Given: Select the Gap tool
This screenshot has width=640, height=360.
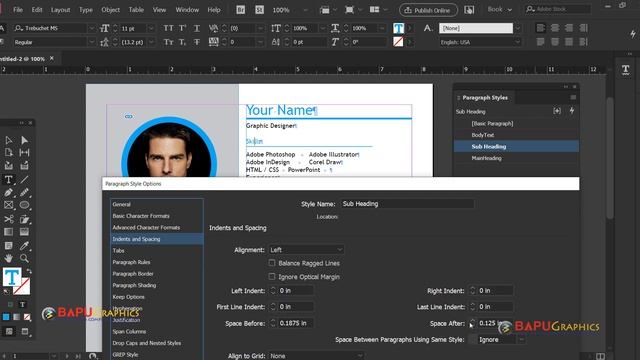Looking at the screenshot, I should [x=24, y=153].
